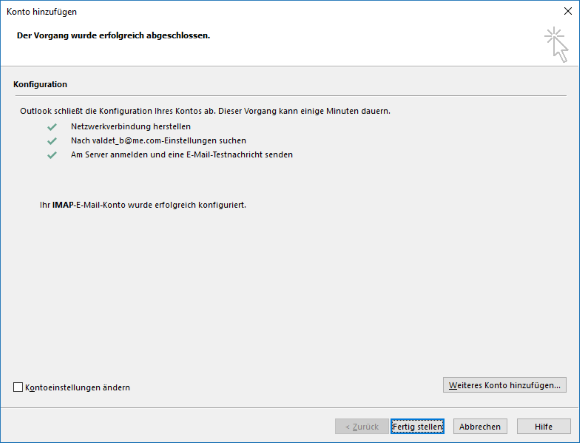Select the Nach valdet_b@me.com-Einstellungen suchen text
580x443 pixels.
159,141
